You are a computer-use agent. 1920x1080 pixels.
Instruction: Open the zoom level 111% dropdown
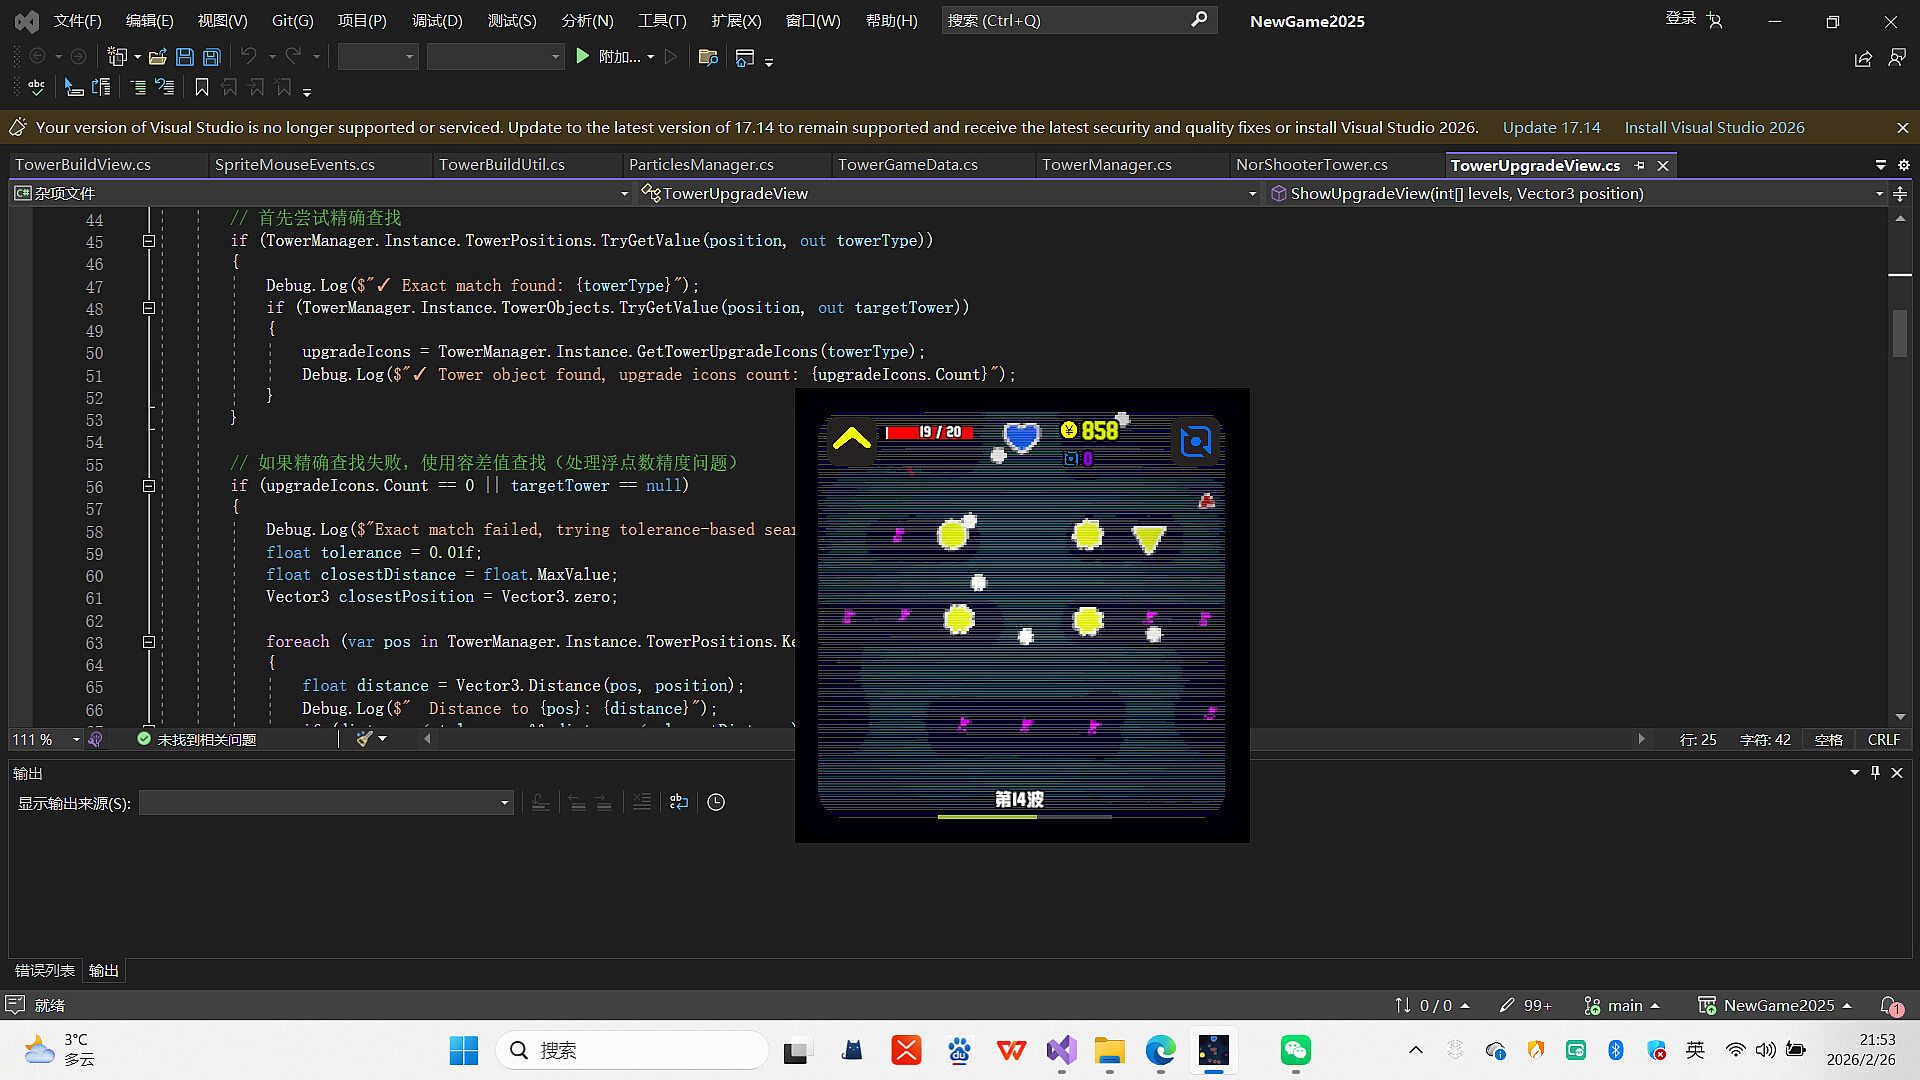click(x=76, y=740)
